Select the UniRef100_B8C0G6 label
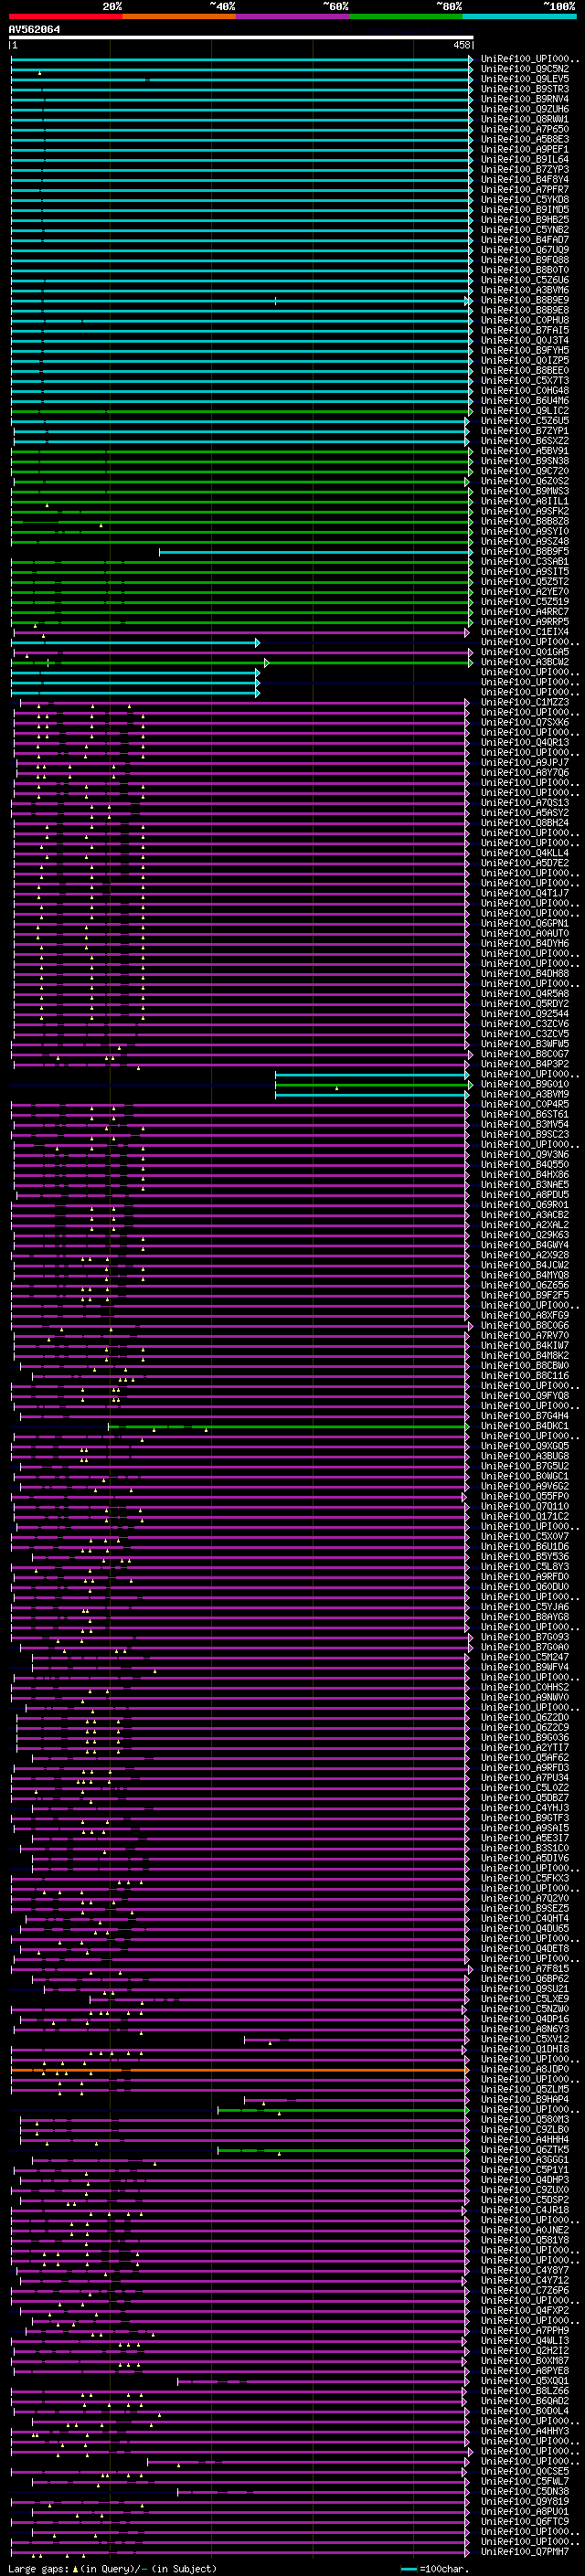The width and height of the screenshot is (585, 2576). (524, 1325)
